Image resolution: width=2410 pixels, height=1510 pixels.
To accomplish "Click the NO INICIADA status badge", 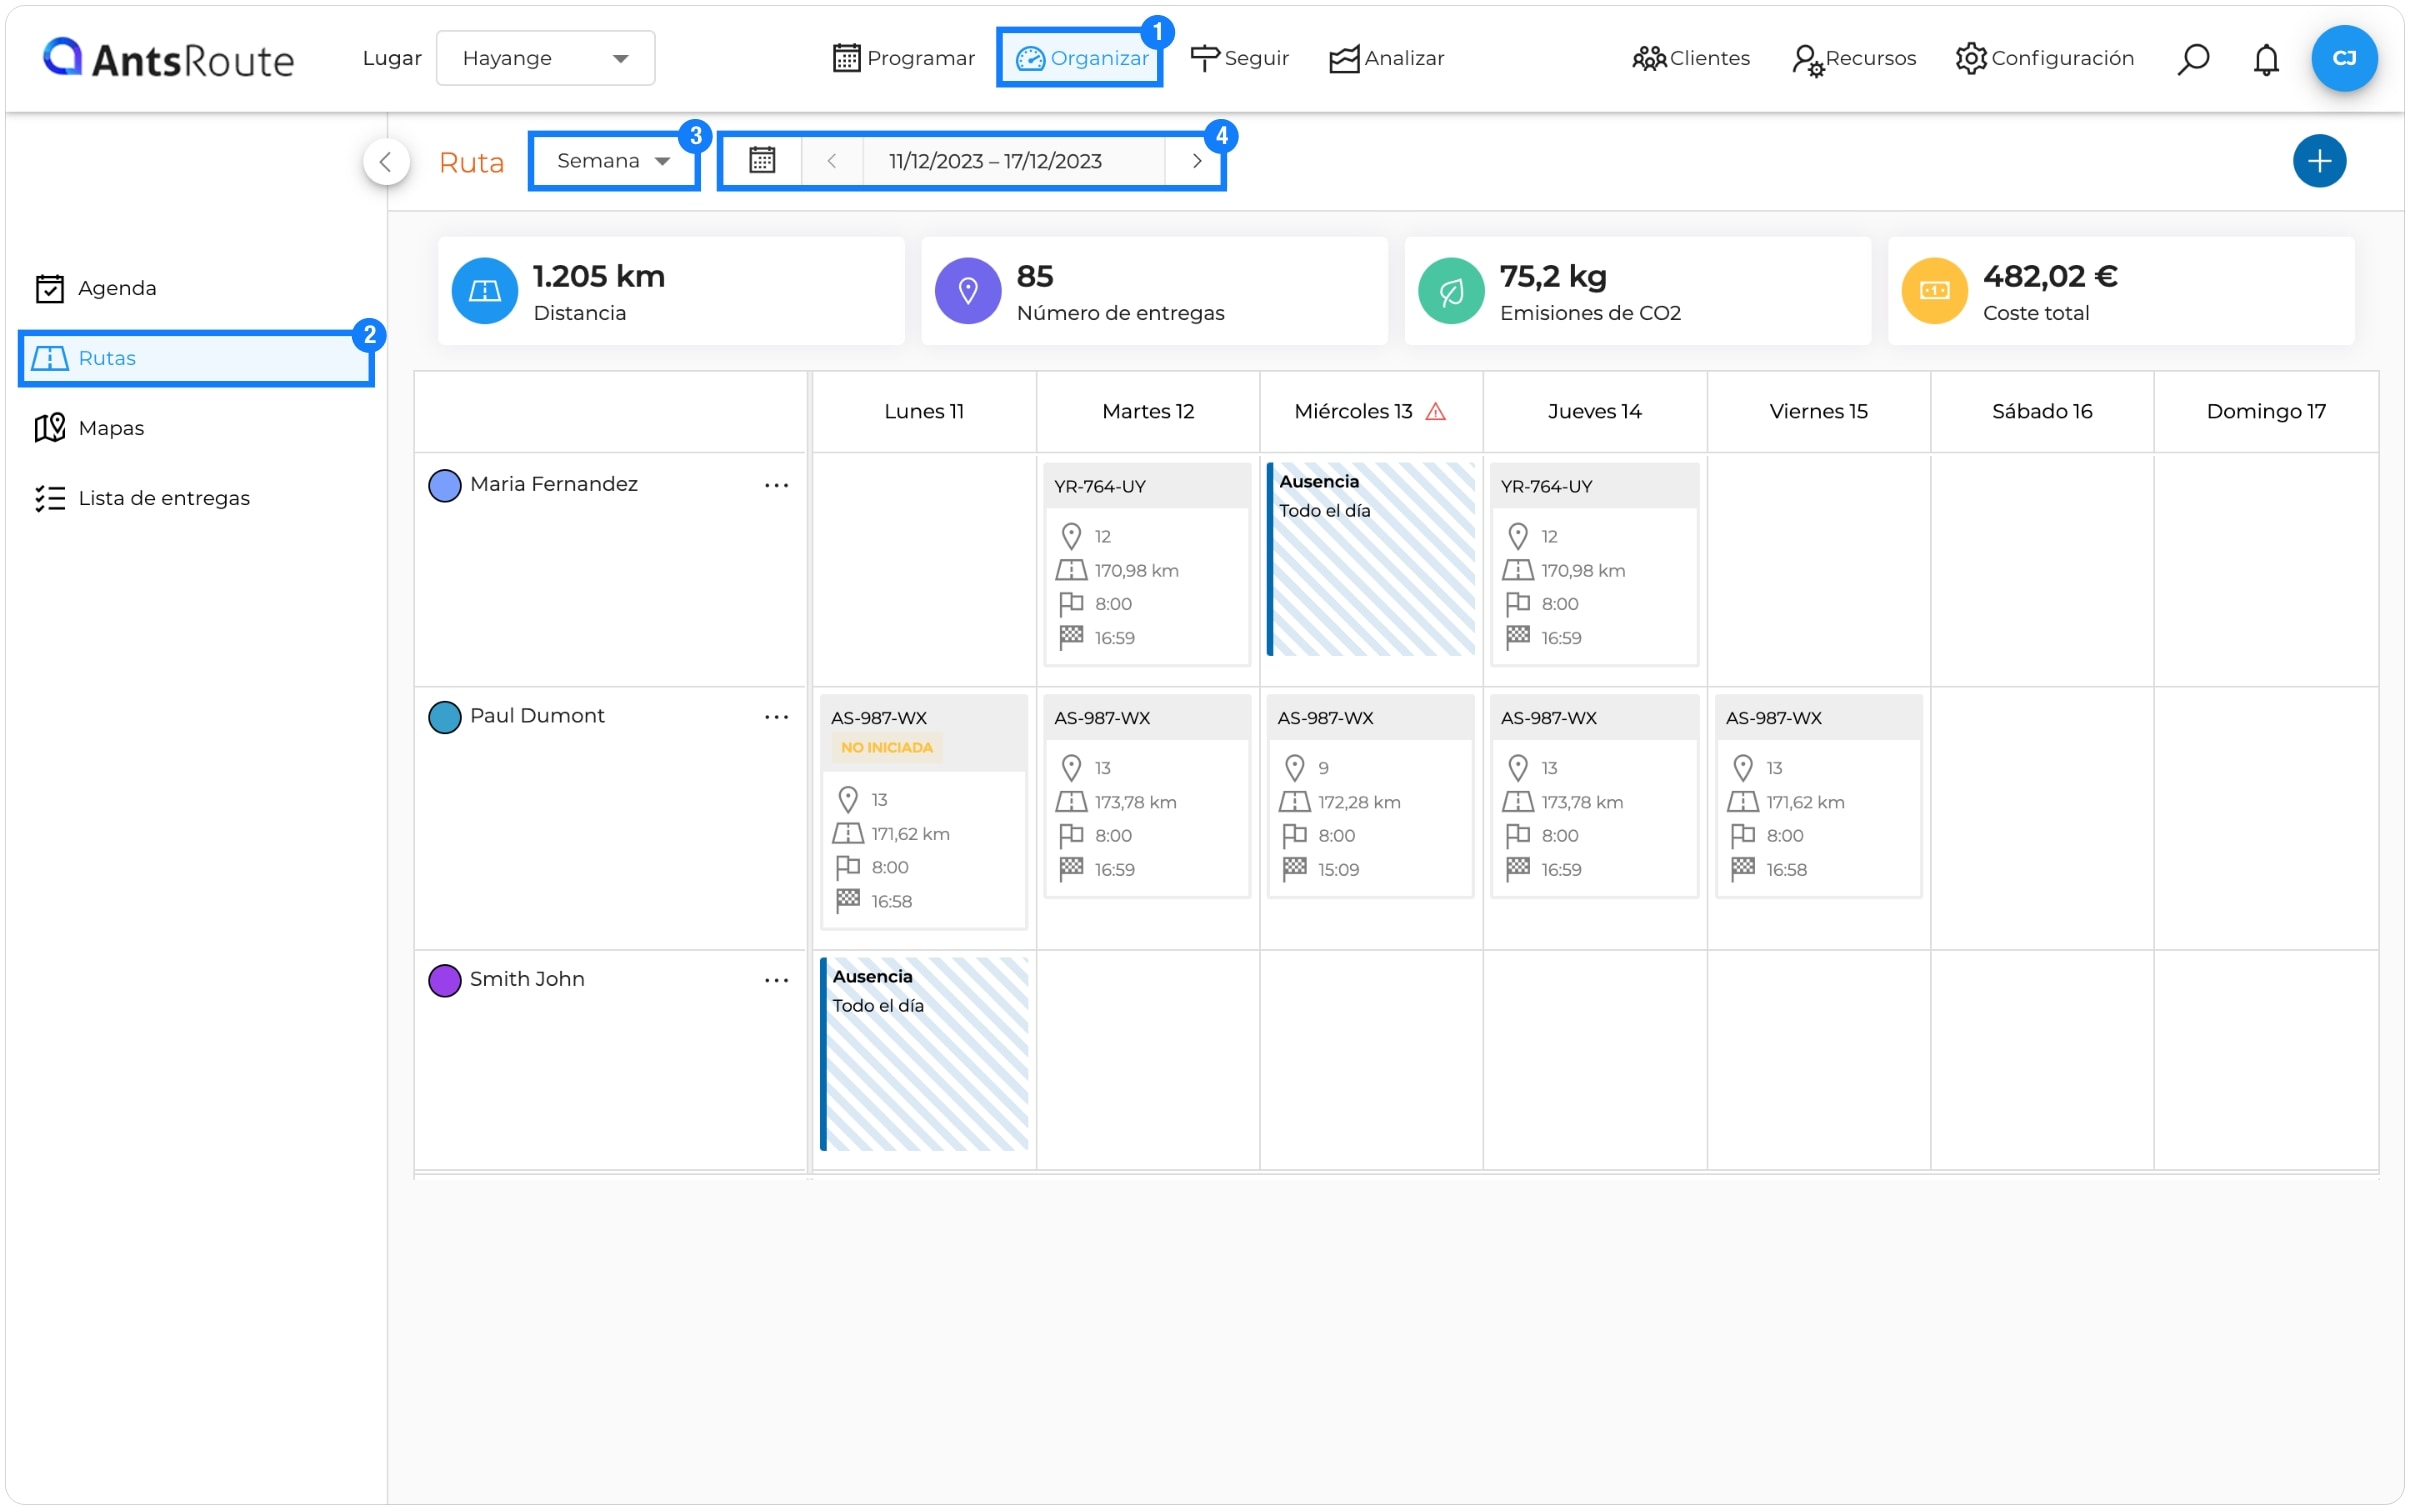I will click(x=886, y=747).
